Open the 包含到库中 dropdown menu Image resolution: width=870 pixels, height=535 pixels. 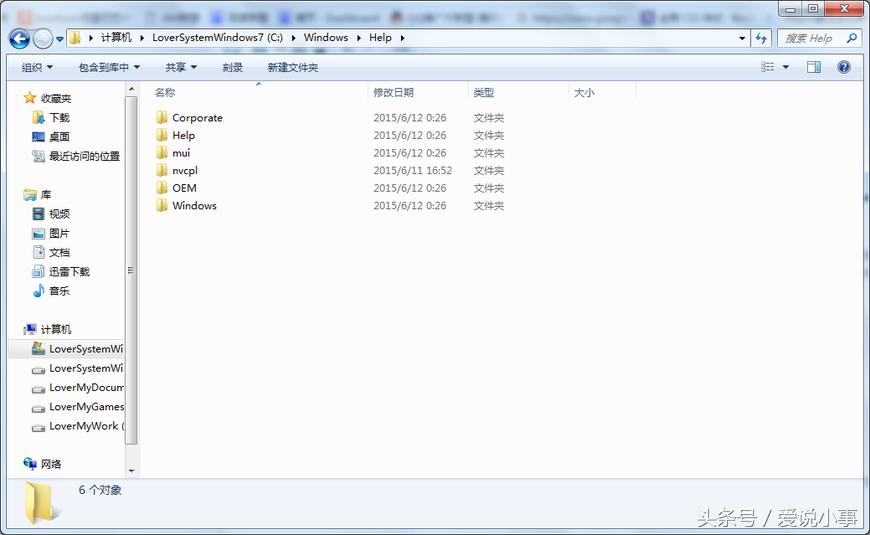(x=109, y=68)
